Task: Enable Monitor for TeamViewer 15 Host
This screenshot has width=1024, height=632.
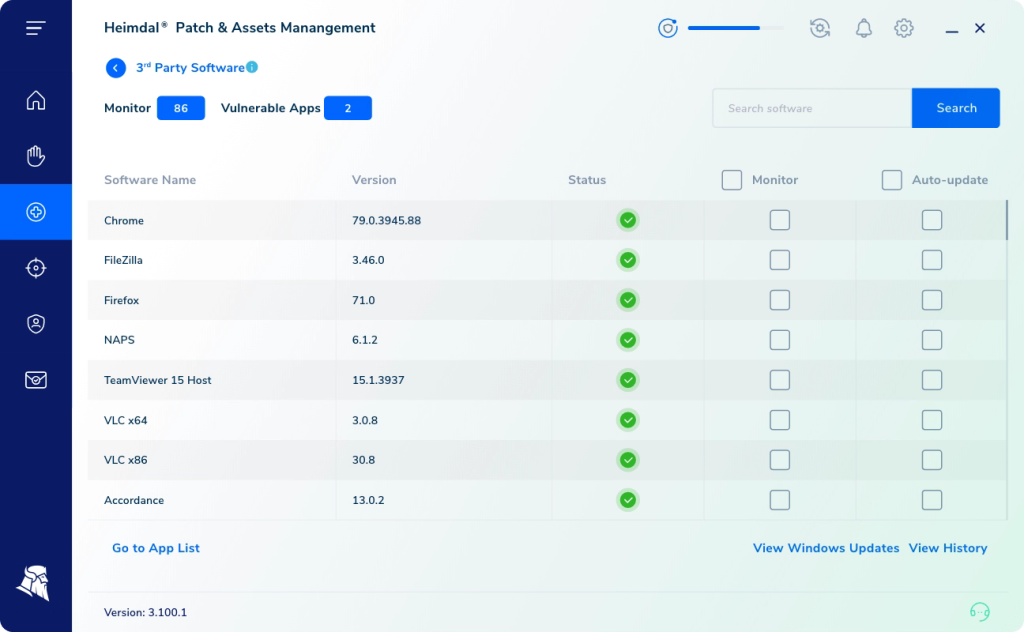Action: (x=780, y=380)
